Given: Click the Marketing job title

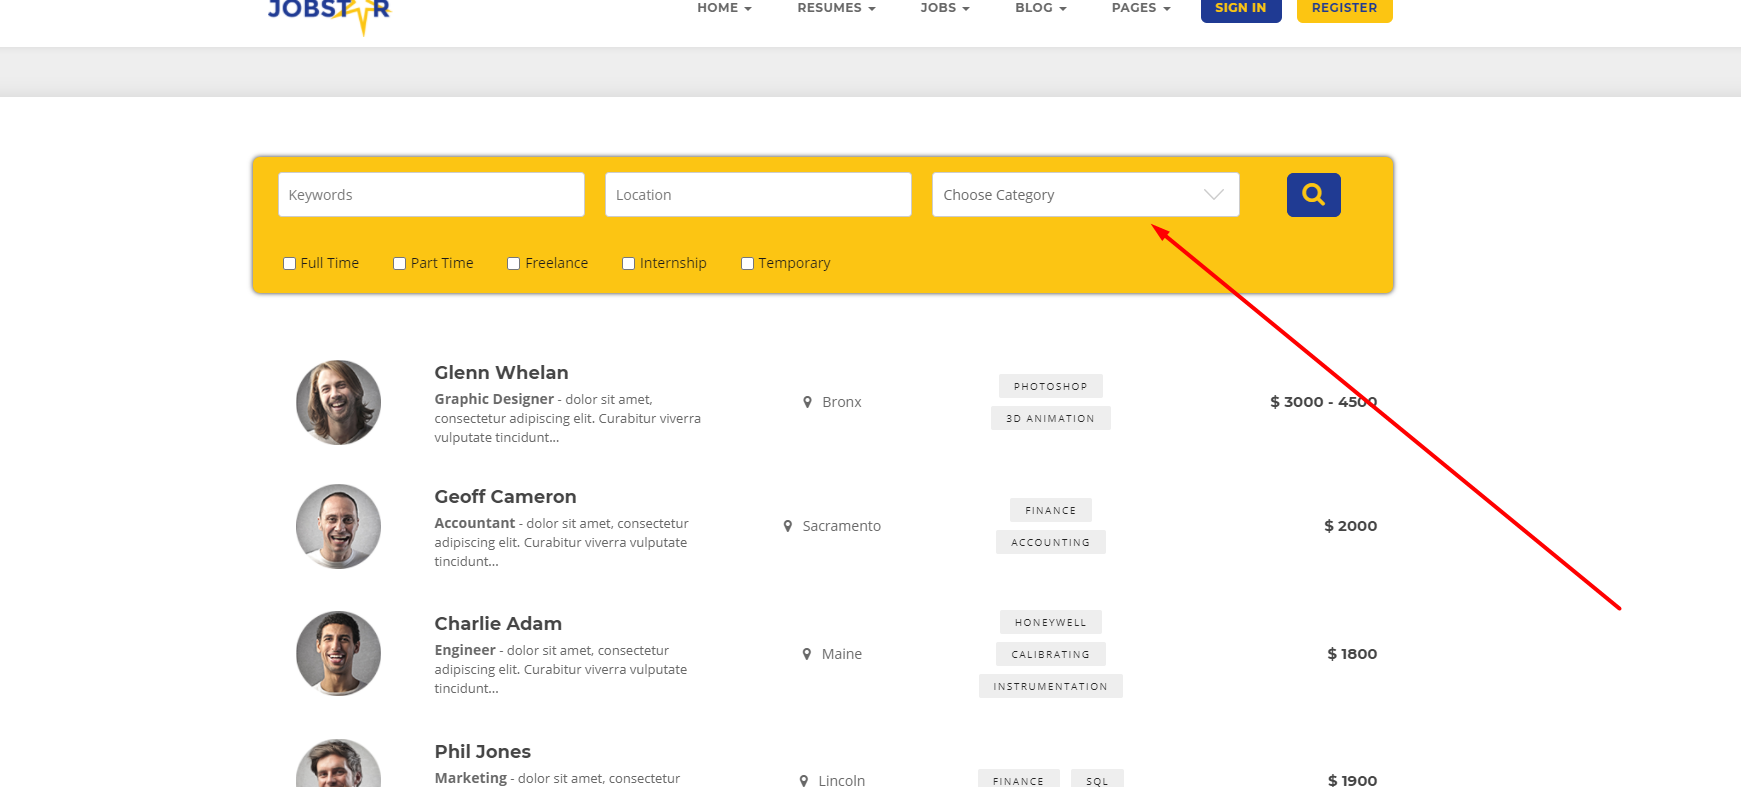Looking at the screenshot, I should [470, 778].
